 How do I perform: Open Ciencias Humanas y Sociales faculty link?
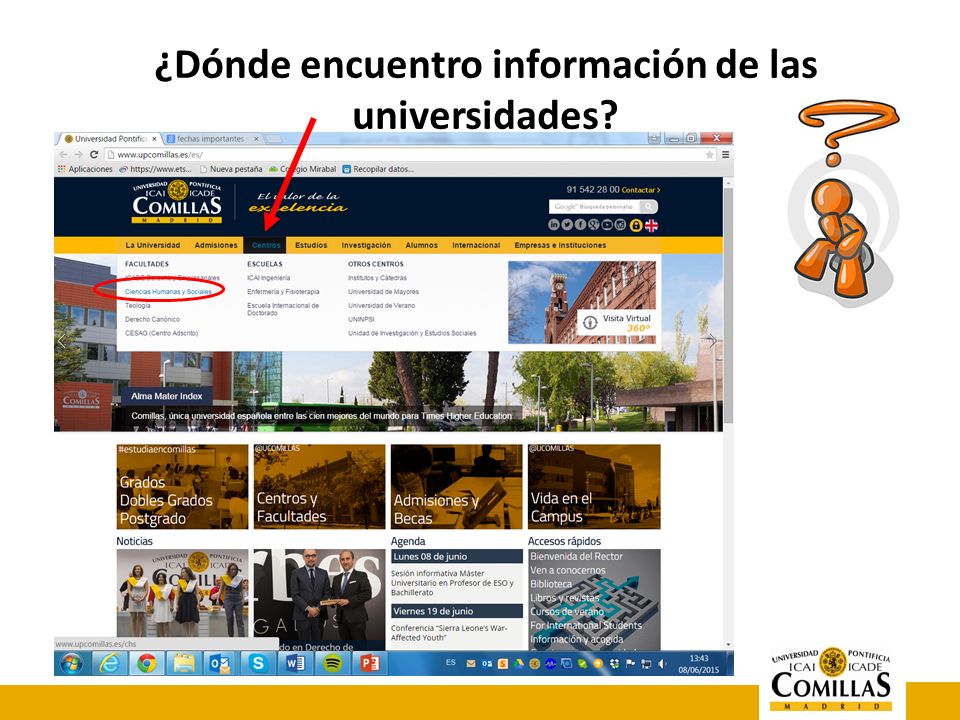[x=168, y=292]
